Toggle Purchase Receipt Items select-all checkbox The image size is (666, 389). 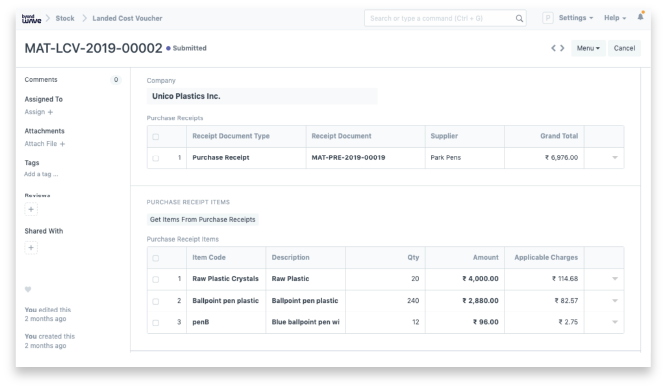155,258
